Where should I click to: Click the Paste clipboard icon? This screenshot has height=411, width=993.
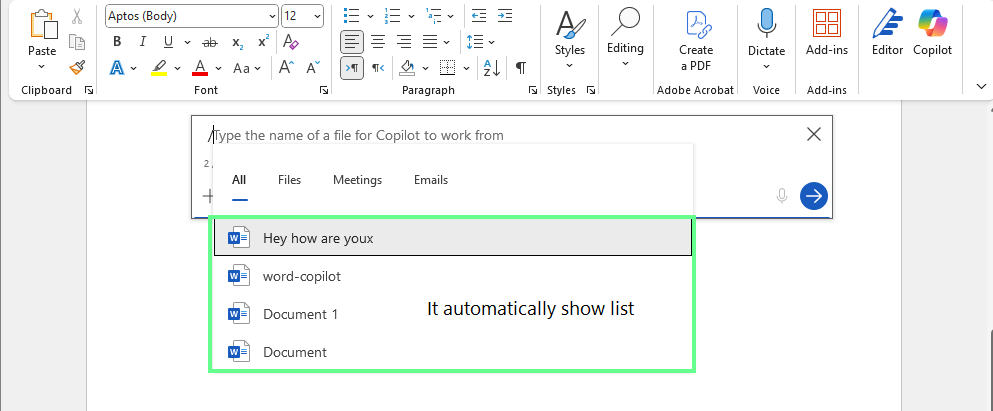click(42, 24)
